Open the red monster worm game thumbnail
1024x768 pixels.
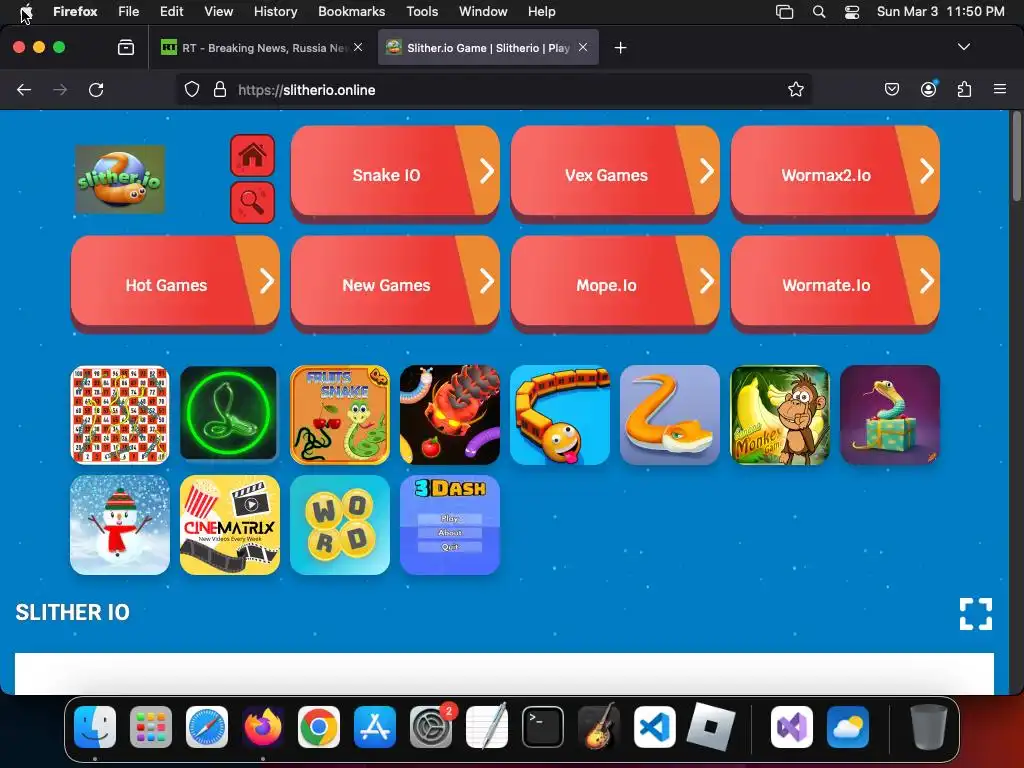[449, 415]
